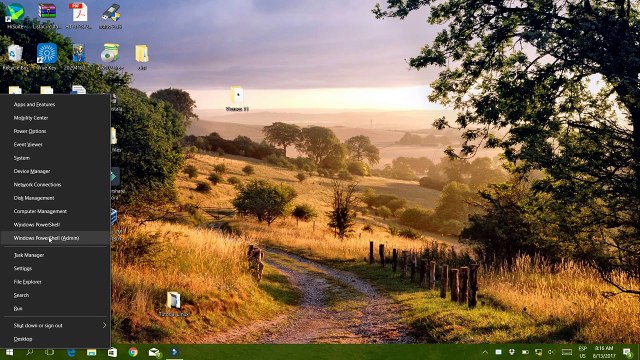Image resolution: width=640 pixels, height=360 pixels.
Task: Select the zipped folder in the second icon row
Action: [142, 57]
